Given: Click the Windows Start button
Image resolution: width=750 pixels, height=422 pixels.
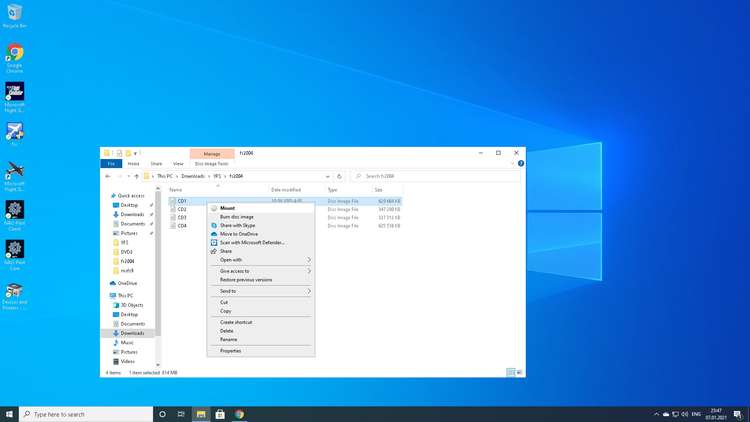Looking at the screenshot, I should tap(9, 414).
